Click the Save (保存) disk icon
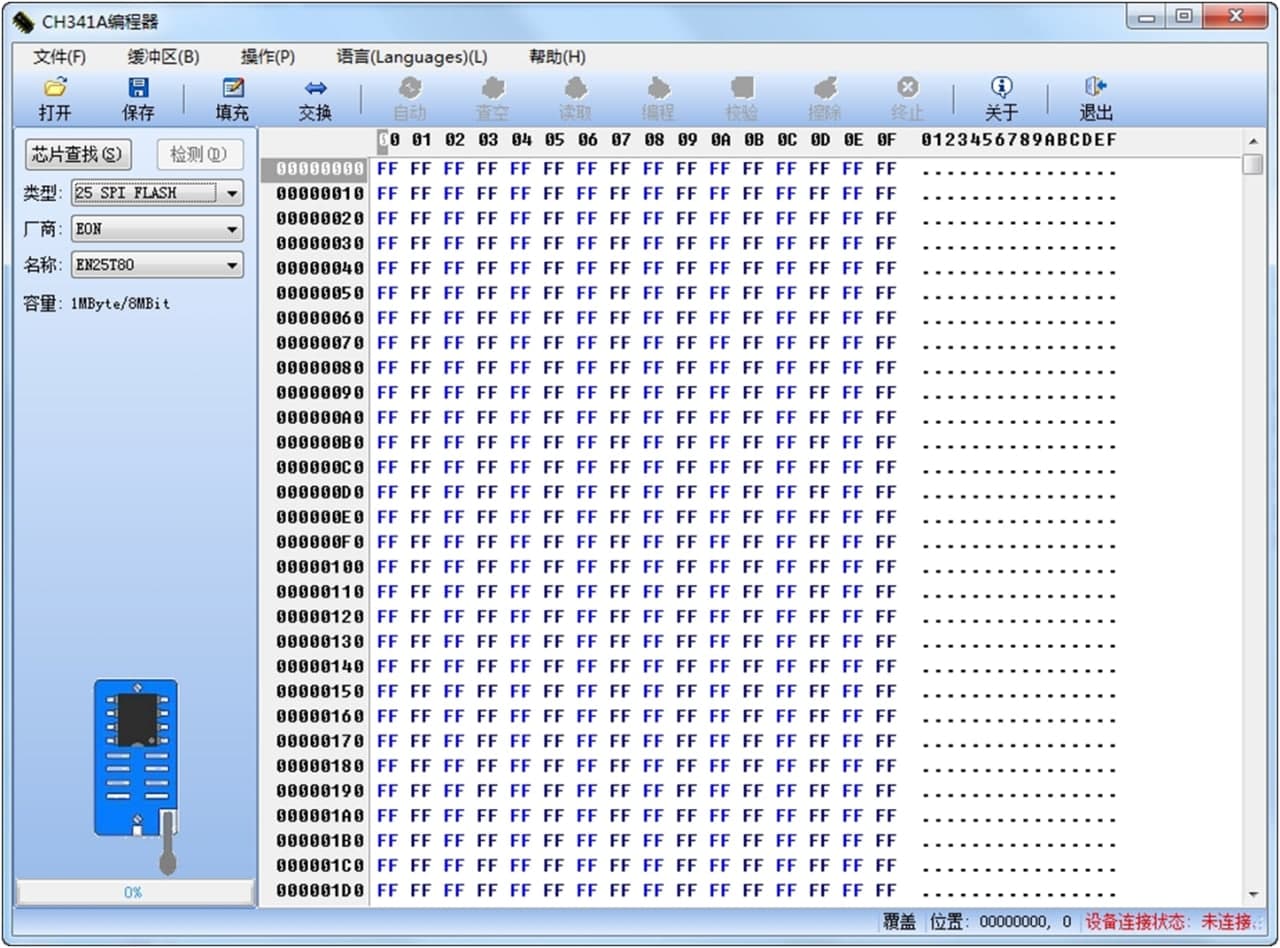1280x948 pixels. (x=138, y=87)
